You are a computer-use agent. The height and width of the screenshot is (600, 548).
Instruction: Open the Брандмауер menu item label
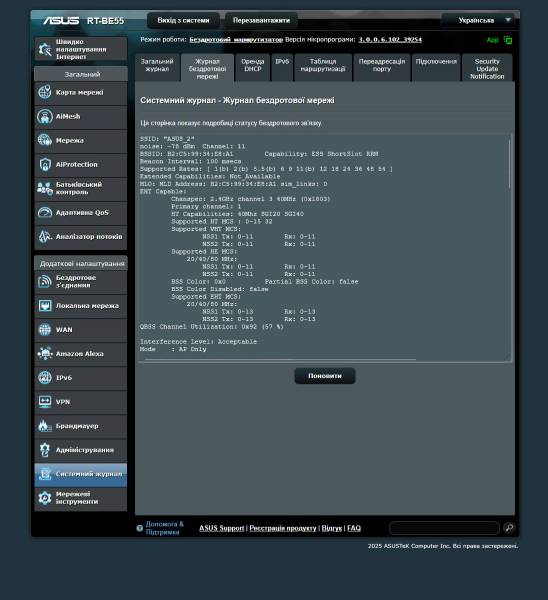(77, 426)
